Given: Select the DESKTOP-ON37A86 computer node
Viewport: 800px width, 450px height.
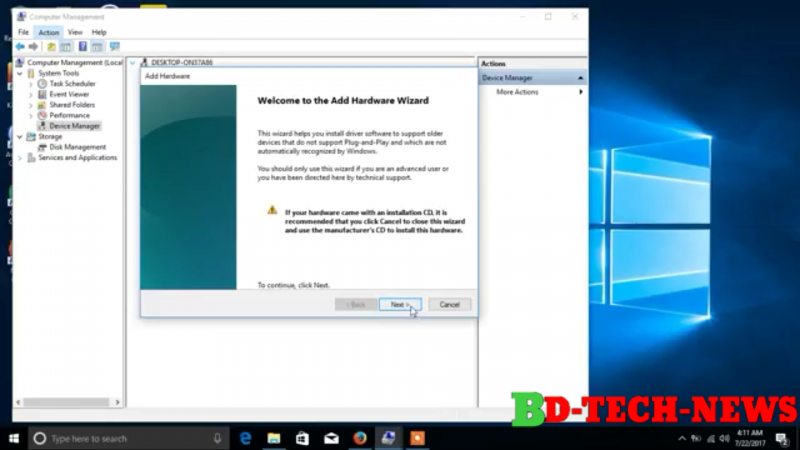Looking at the screenshot, I should pyautogui.click(x=182, y=62).
